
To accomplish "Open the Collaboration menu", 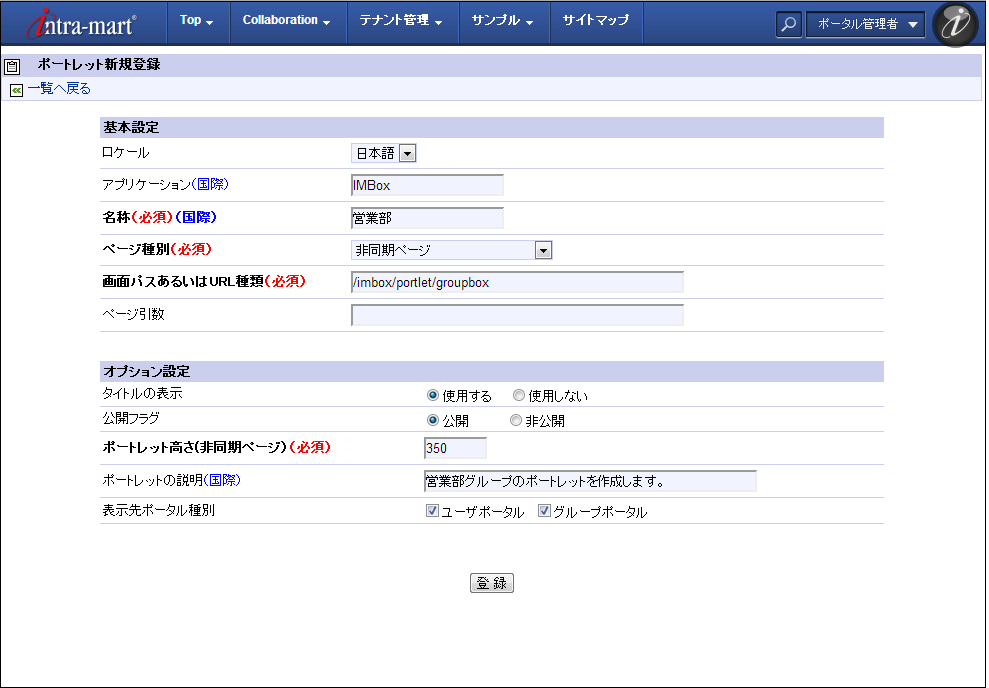I will (286, 21).
